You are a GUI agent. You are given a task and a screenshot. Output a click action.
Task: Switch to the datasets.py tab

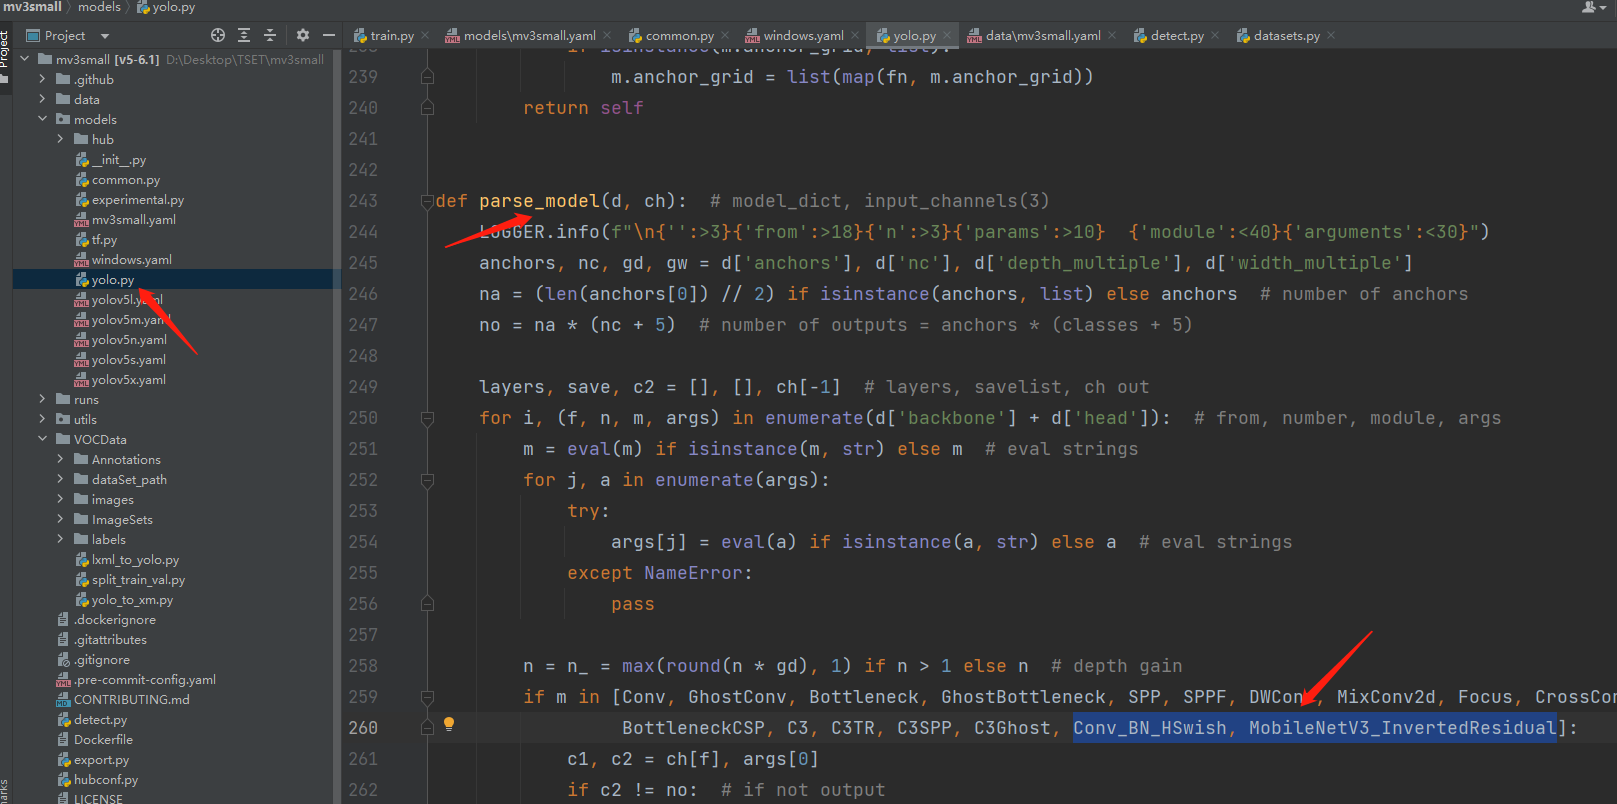[1286, 35]
